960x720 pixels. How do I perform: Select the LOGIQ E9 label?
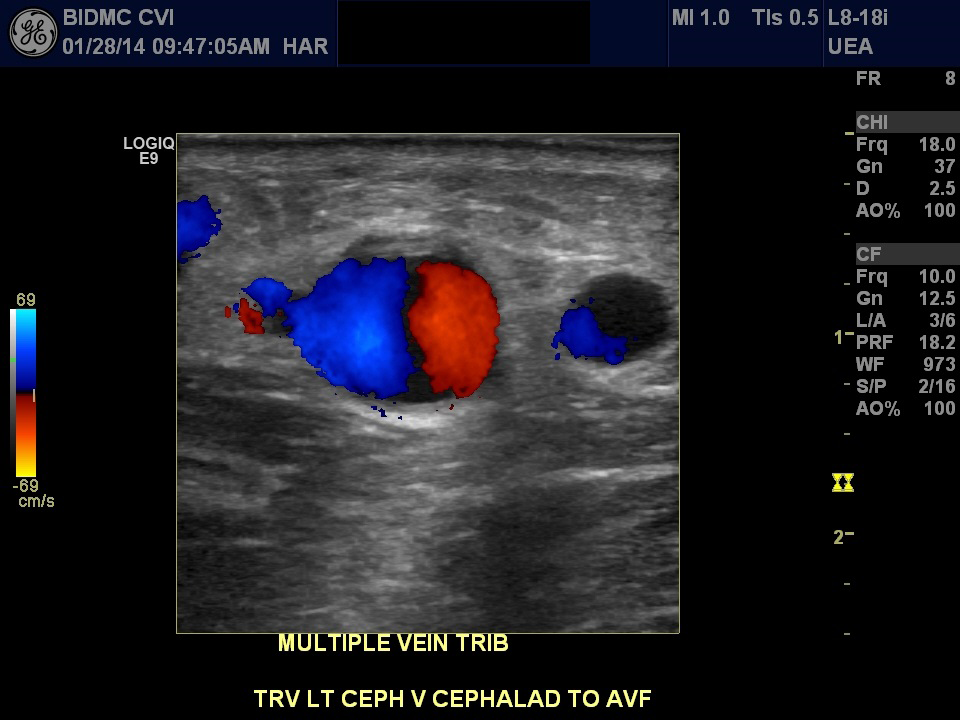(148, 151)
